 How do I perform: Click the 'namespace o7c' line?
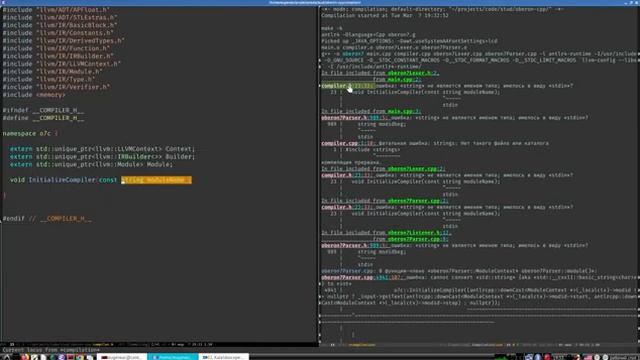click(x=30, y=133)
